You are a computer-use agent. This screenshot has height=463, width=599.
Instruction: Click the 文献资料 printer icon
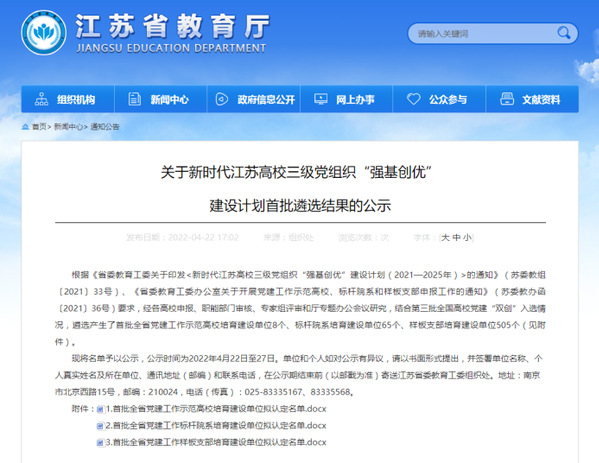[507, 99]
